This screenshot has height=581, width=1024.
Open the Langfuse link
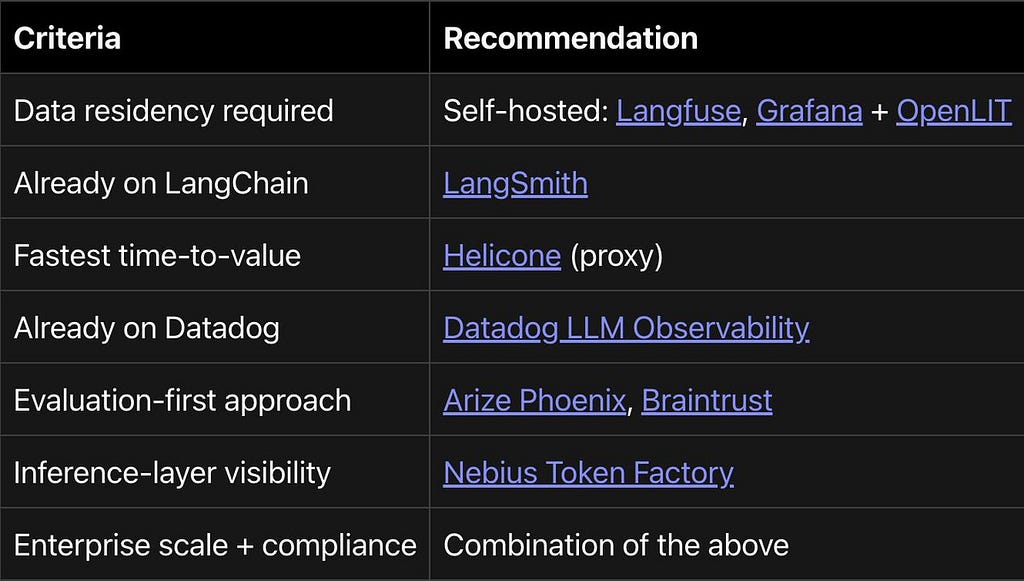coord(678,111)
